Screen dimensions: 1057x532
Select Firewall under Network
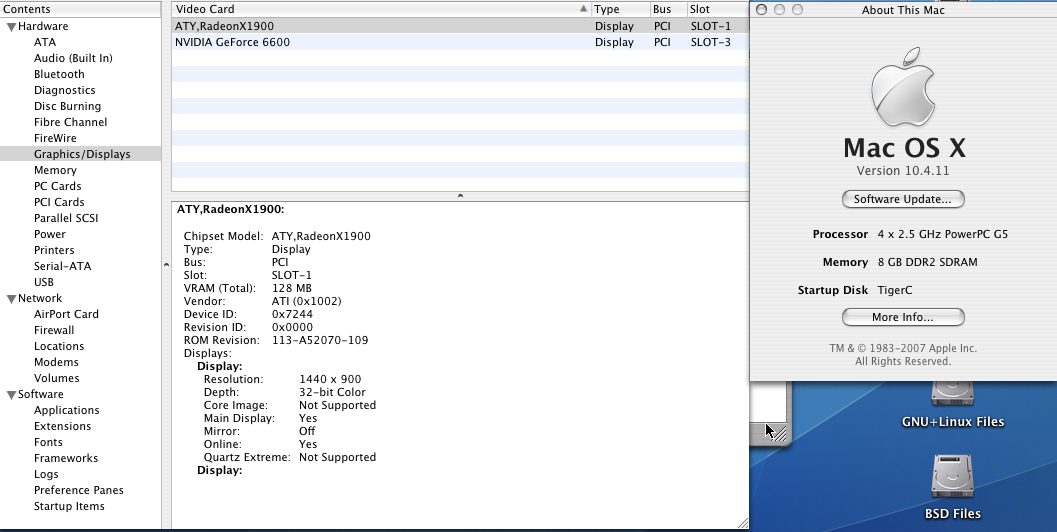(54, 330)
